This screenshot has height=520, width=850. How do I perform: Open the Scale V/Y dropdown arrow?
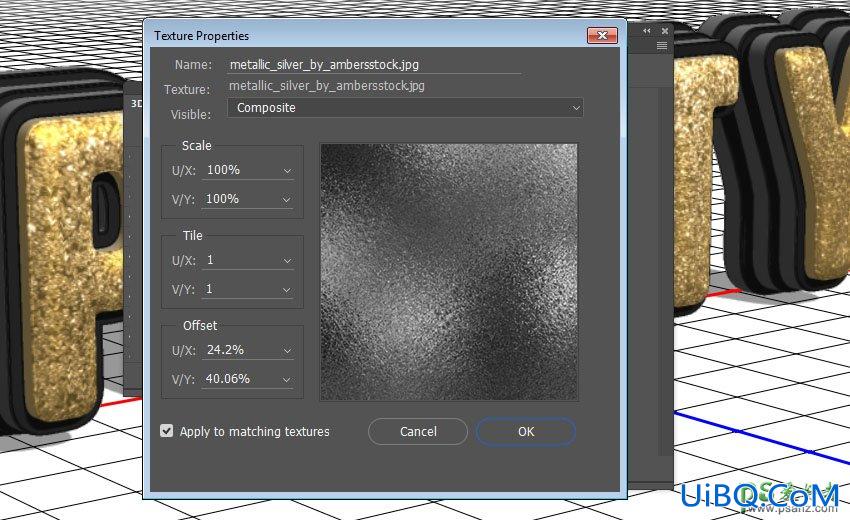pyautogui.click(x=286, y=200)
